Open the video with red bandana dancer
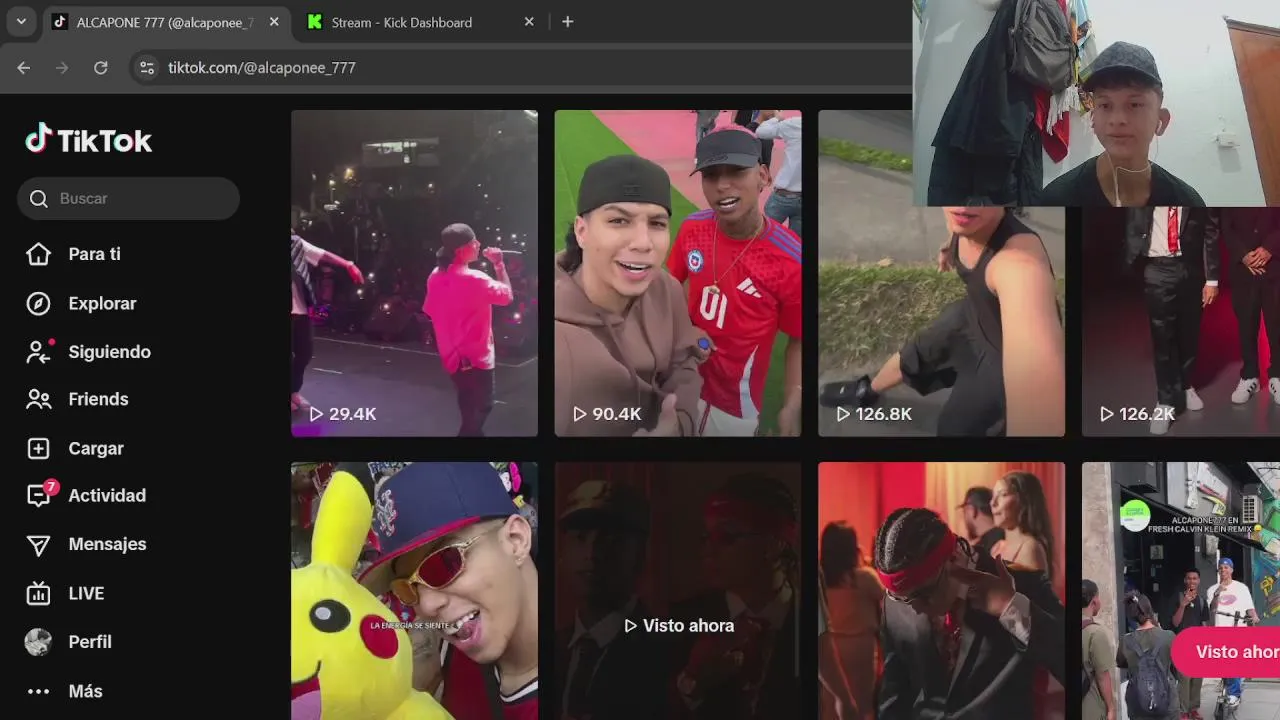Screen dimensions: 1280x720 941,591
